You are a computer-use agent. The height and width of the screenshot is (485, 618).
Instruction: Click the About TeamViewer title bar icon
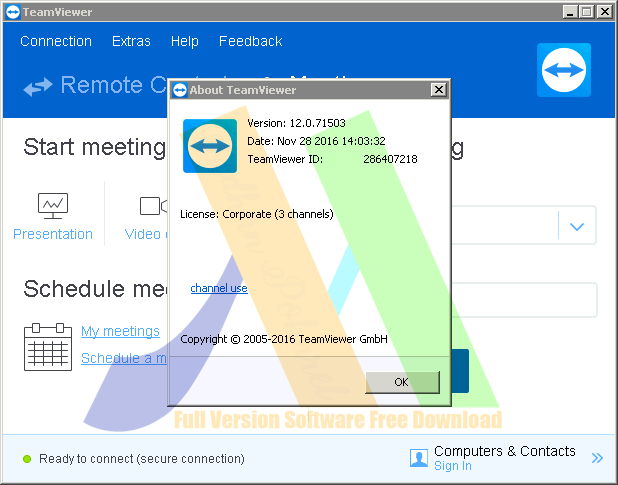pyautogui.click(x=180, y=90)
